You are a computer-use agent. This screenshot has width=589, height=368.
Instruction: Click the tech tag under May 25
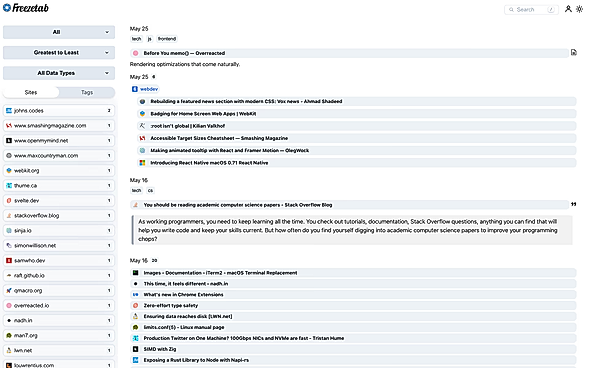pyautogui.click(x=136, y=39)
